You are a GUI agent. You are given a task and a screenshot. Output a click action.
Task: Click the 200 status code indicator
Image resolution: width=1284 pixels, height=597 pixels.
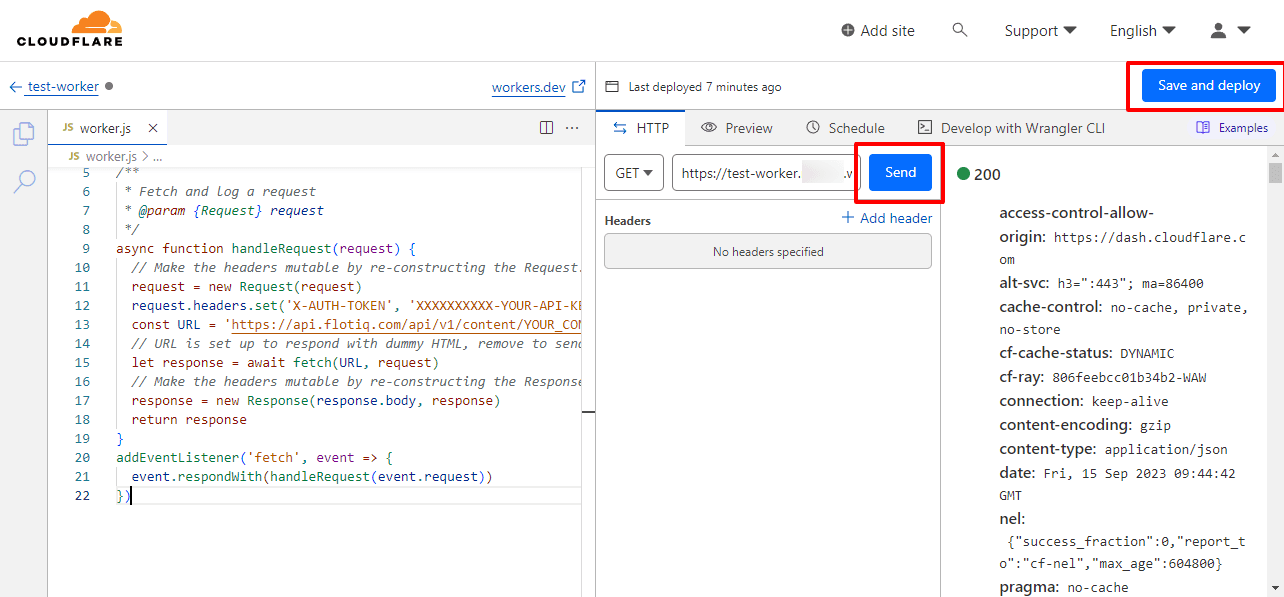pos(978,174)
